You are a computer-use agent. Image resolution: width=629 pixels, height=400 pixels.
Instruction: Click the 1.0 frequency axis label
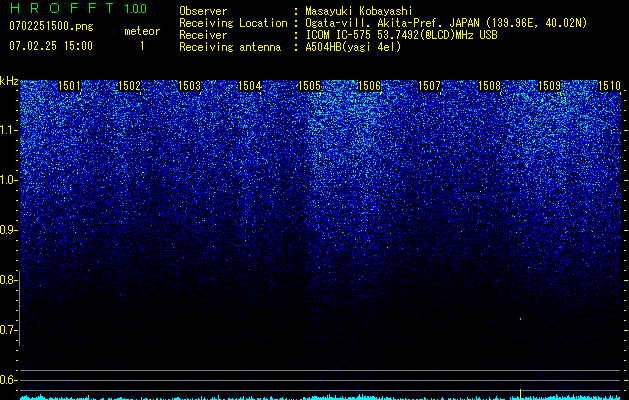(9, 180)
